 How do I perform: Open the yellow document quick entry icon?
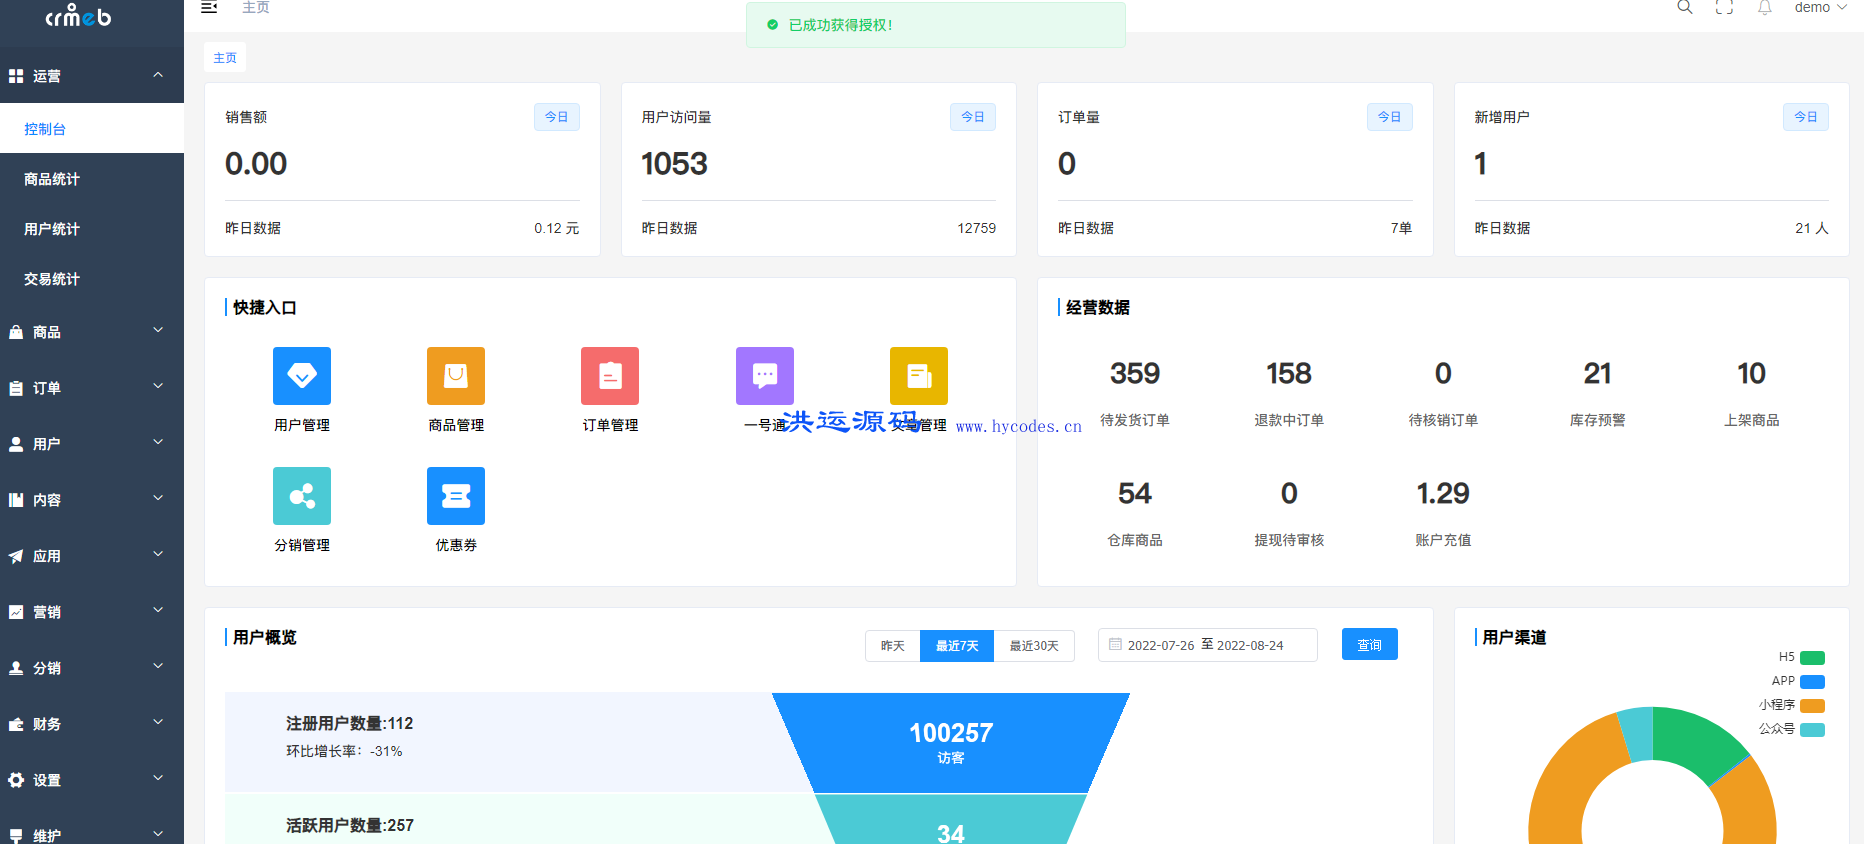coord(919,376)
